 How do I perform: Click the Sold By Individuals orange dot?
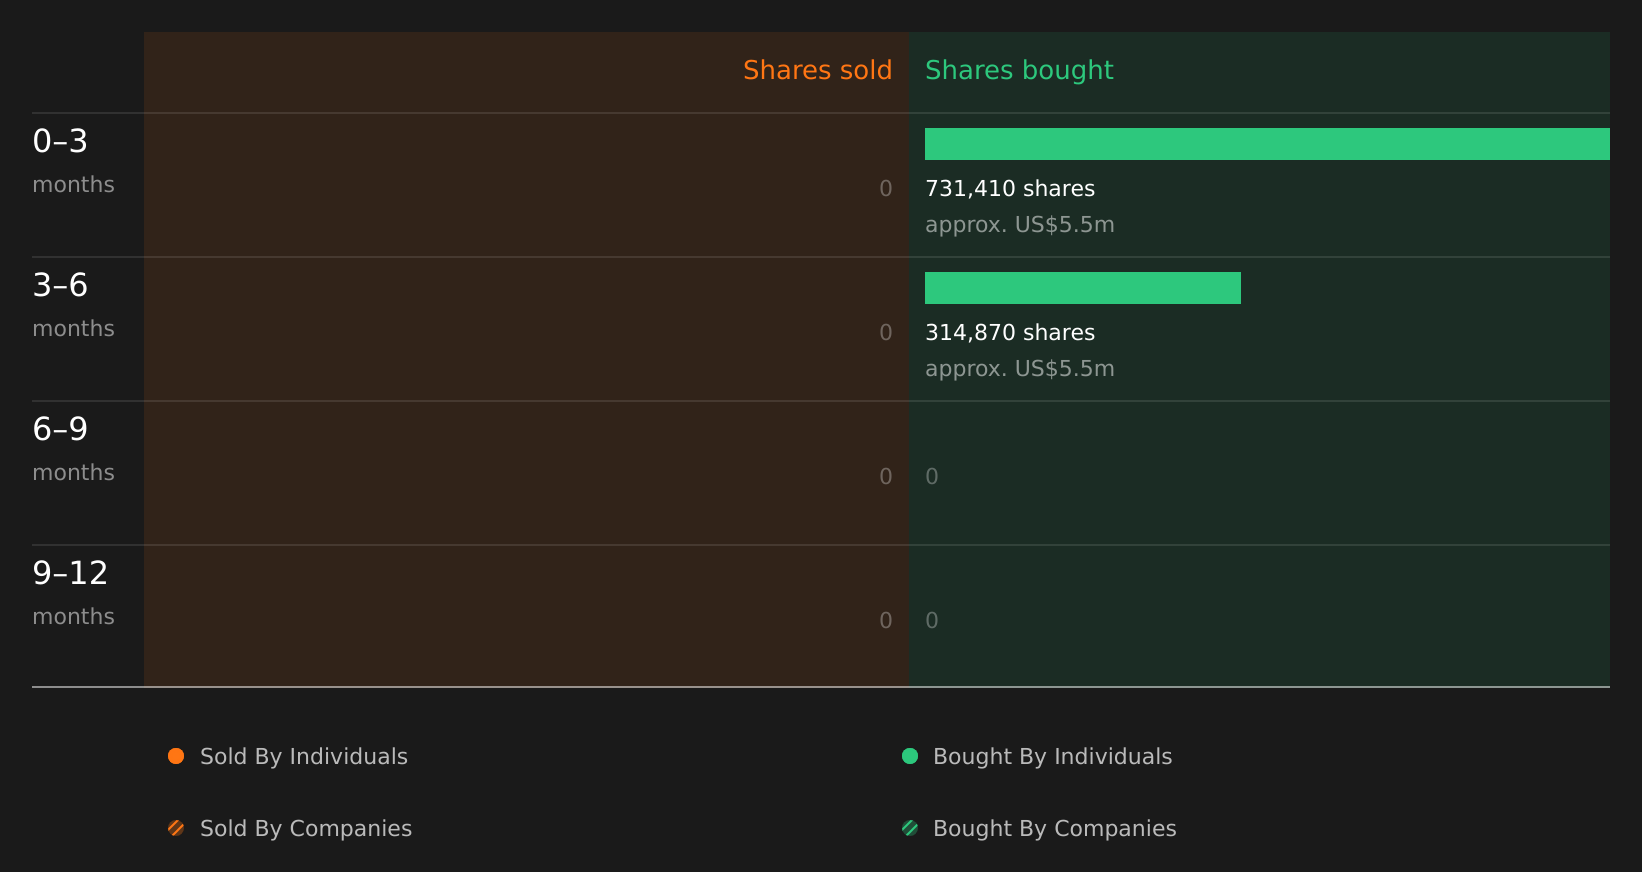pyautogui.click(x=176, y=756)
